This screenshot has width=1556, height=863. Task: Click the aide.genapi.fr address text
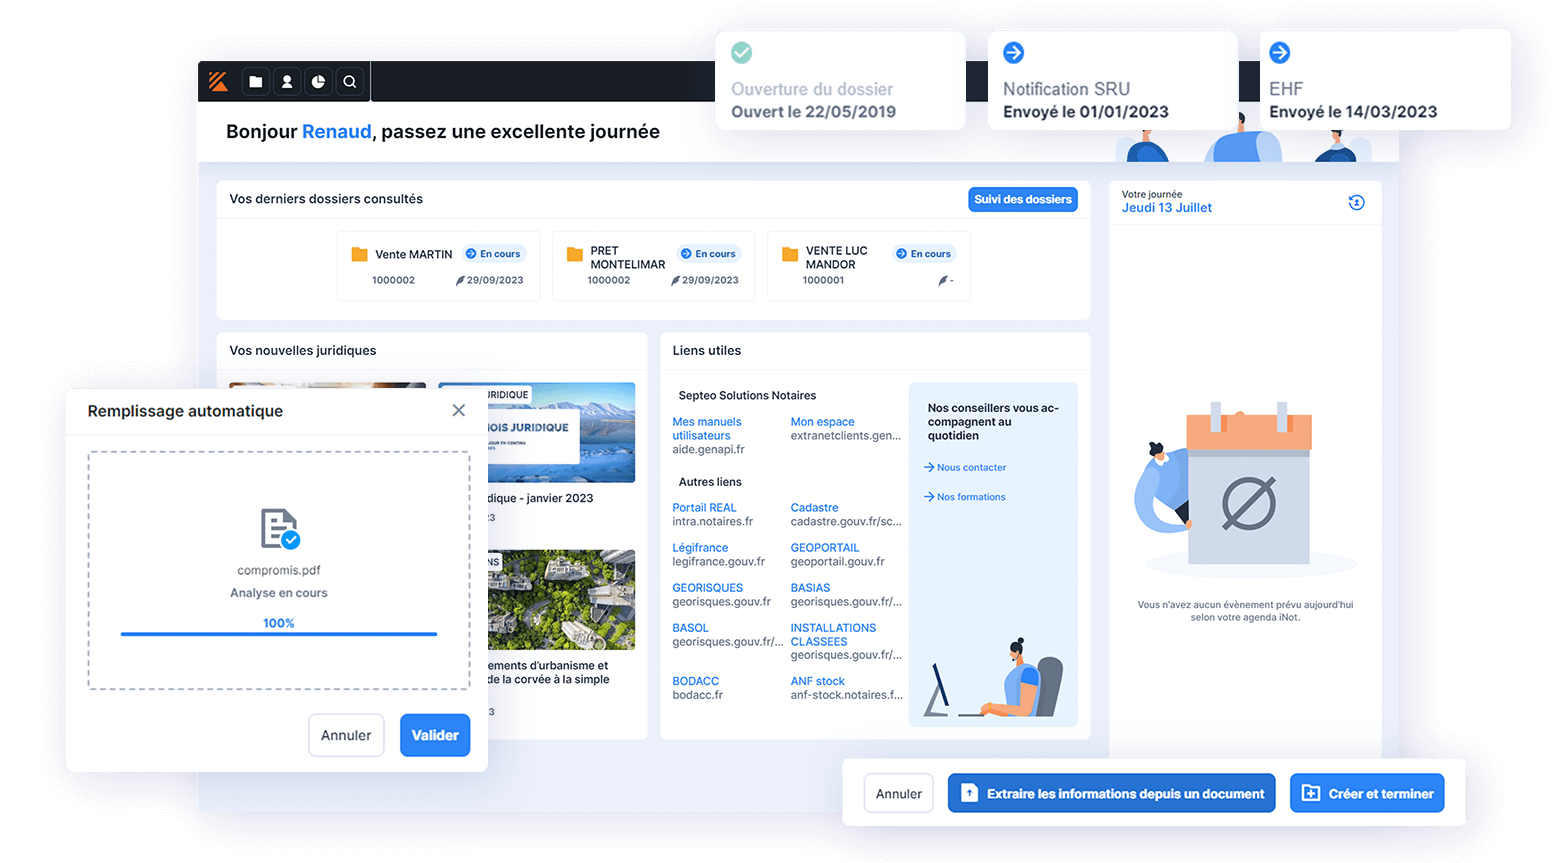(x=708, y=450)
